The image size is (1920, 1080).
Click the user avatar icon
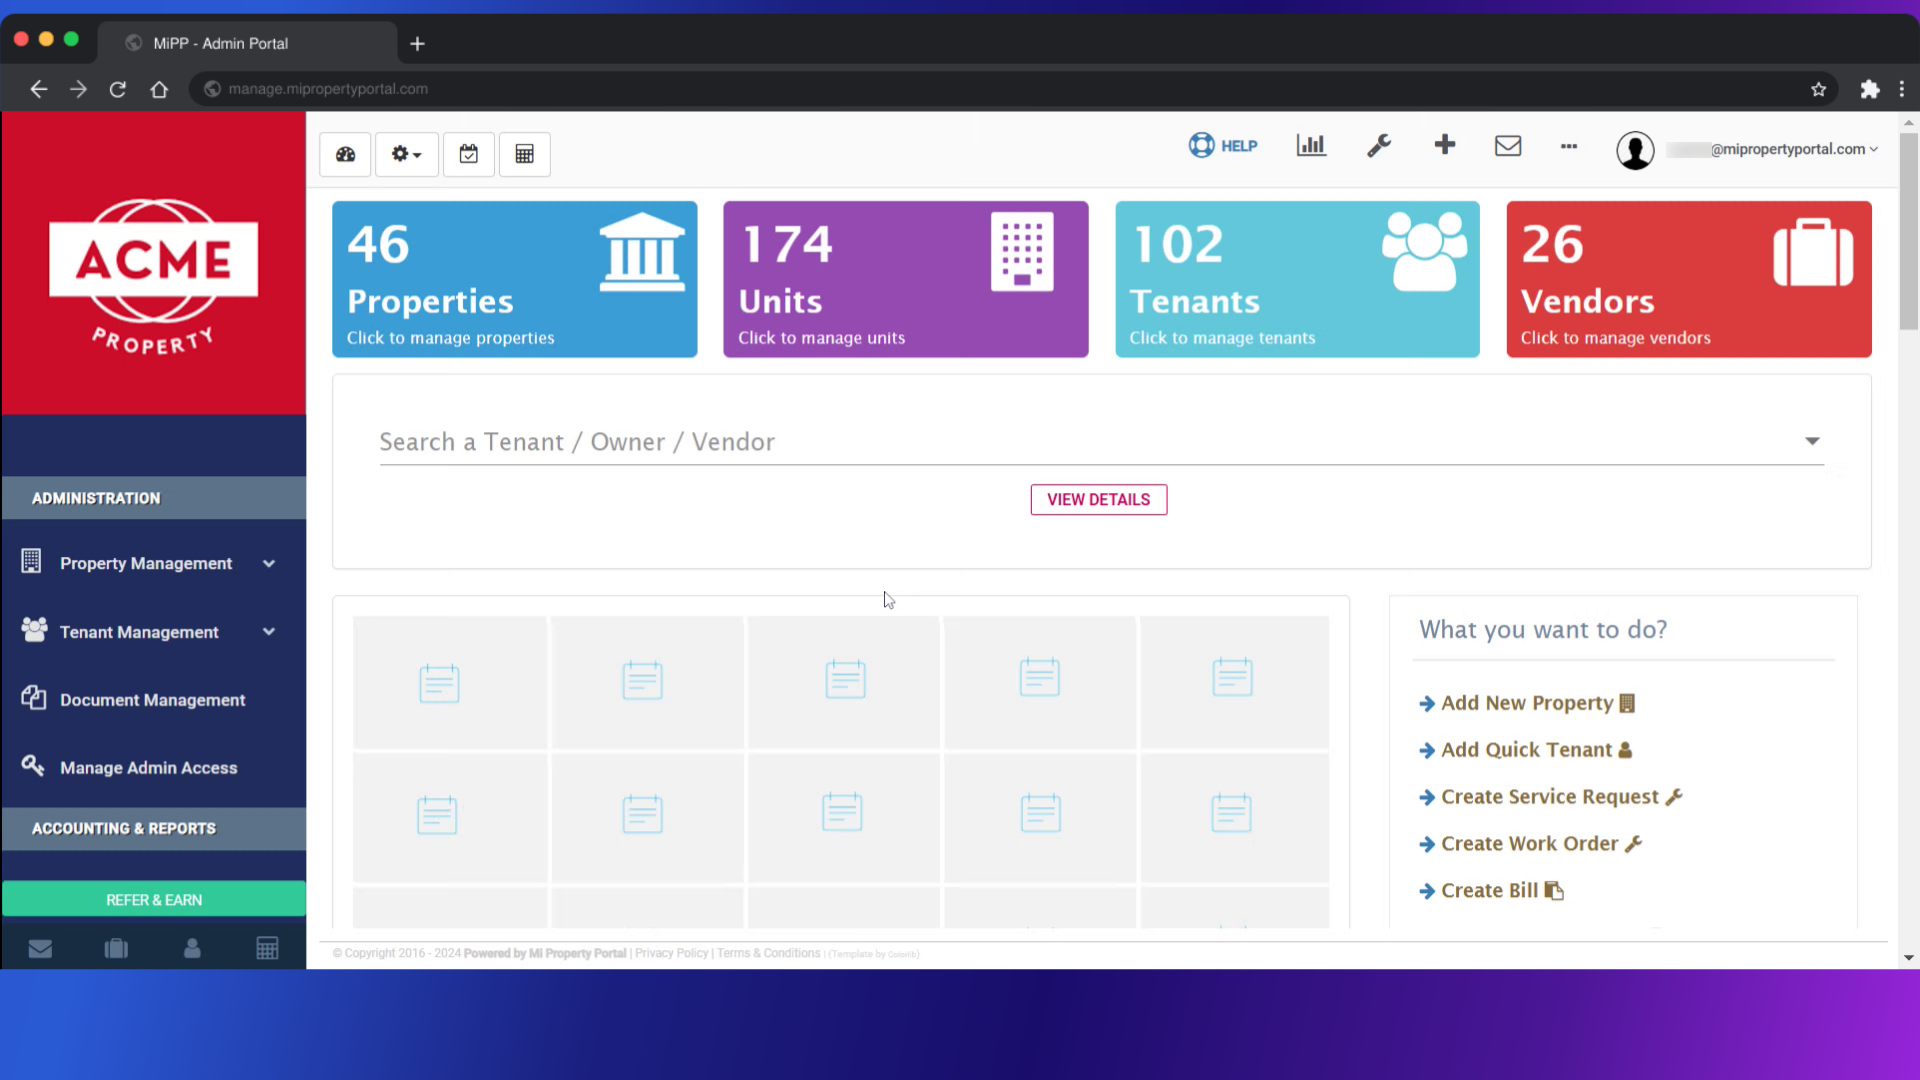pyautogui.click(x=1635, y=150)
